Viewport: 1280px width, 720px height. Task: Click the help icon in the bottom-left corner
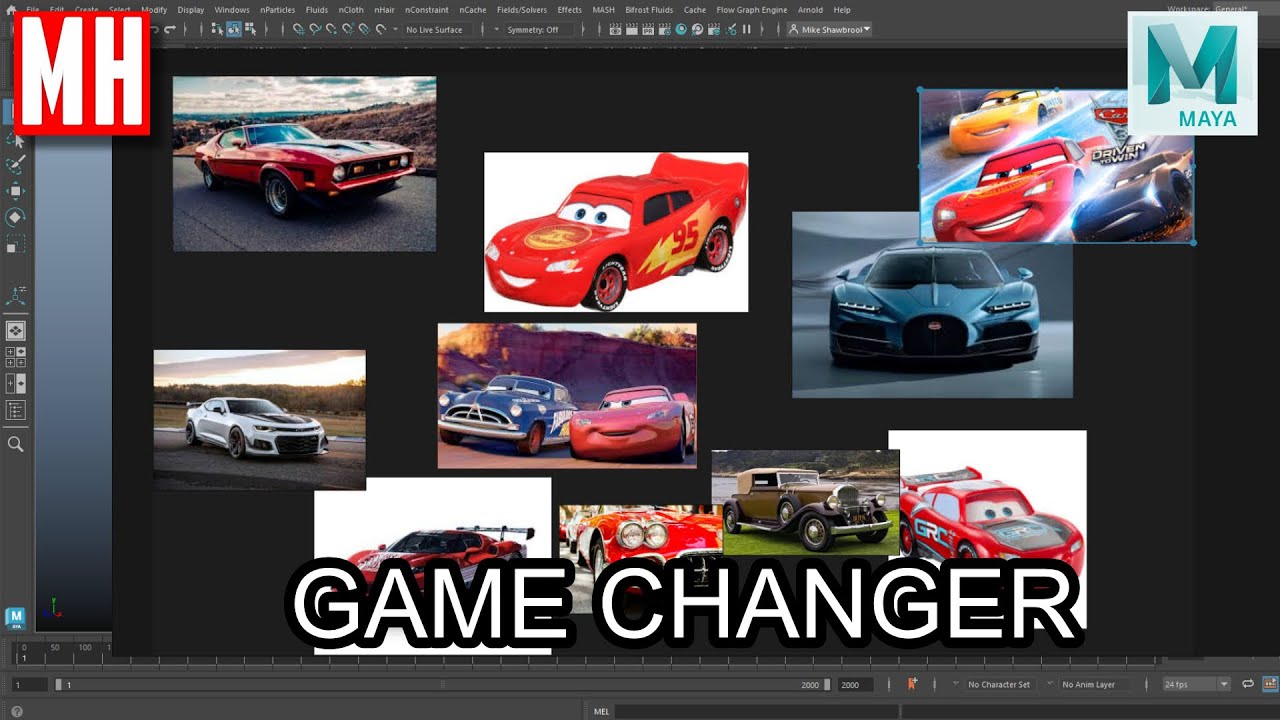[x=16, y=711]
